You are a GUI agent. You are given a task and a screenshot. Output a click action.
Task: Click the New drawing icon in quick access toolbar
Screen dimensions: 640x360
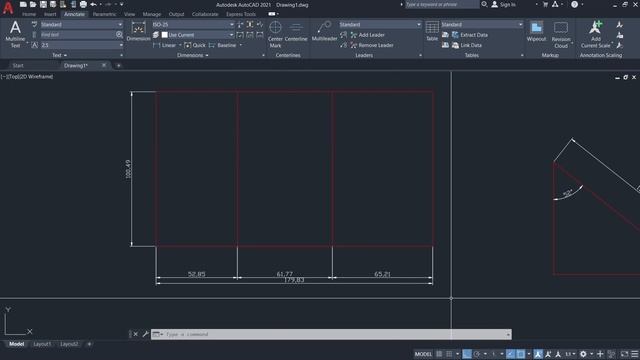[x=23, y=4]
